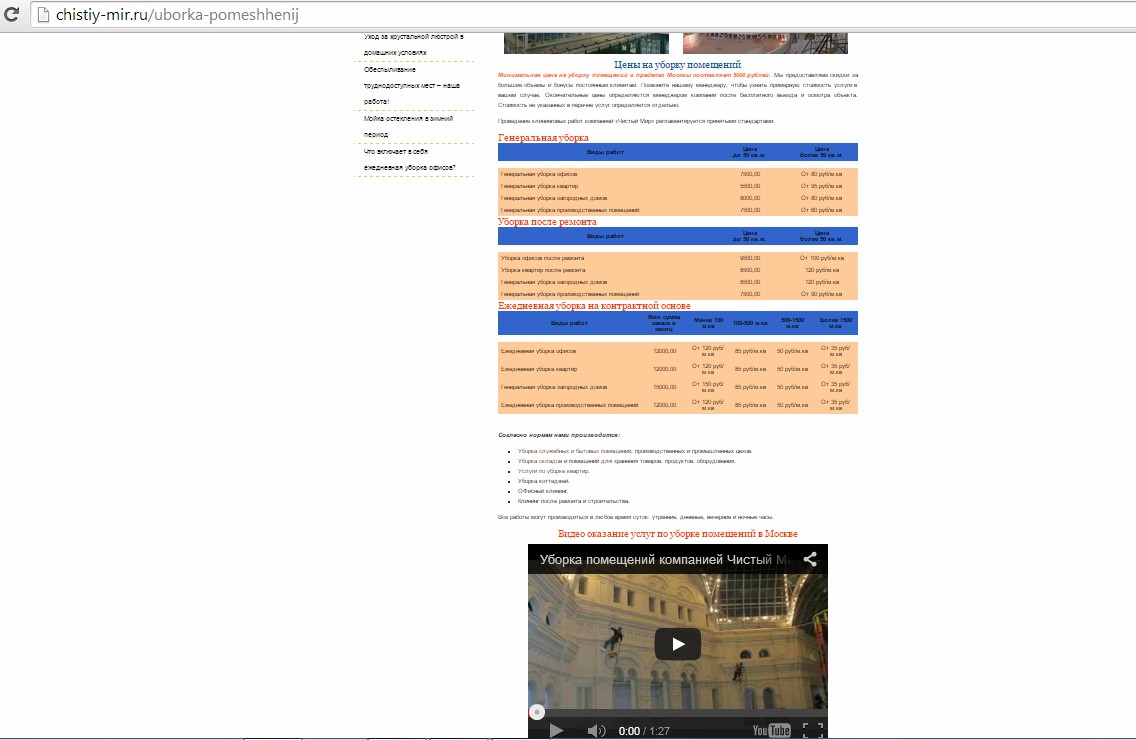Click the play icon in the video control bar
The width and height of the screenshot is (1136, 740).
click(x=556, y=731)
